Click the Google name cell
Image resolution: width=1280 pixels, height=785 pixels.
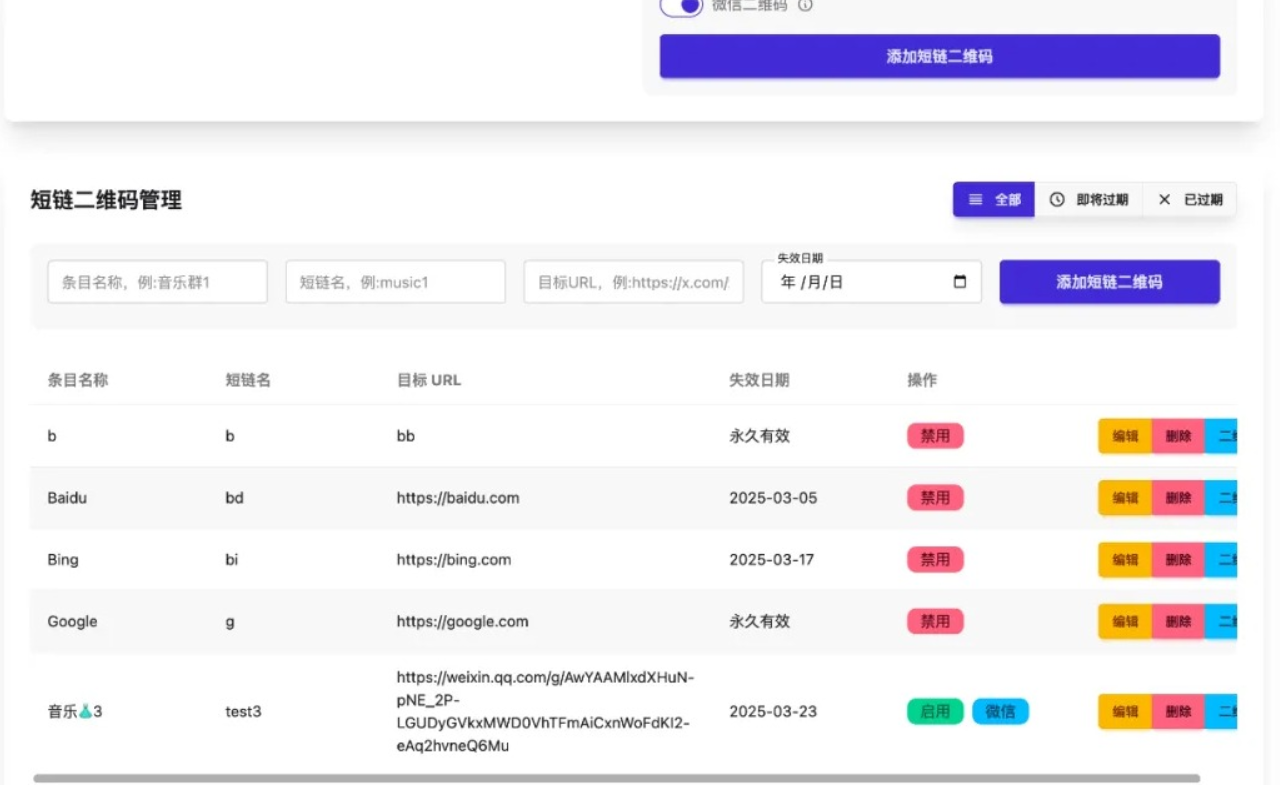click(x=73, y=621)
